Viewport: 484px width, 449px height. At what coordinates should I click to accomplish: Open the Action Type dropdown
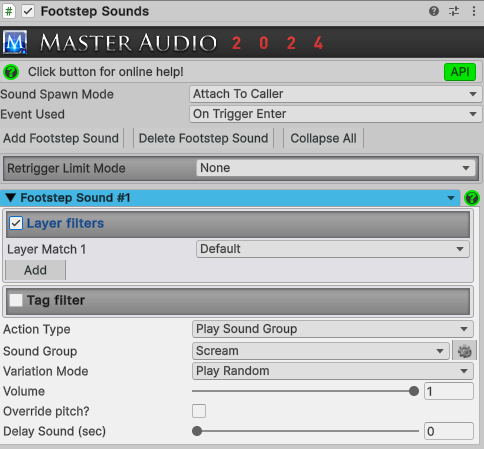(x=333, y=329)
